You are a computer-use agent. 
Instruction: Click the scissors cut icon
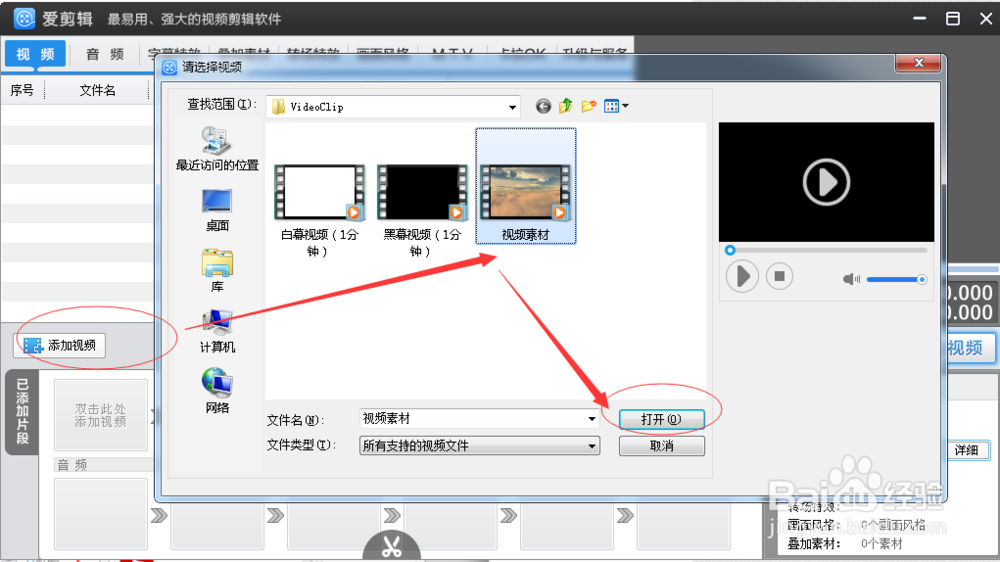(392, 546)
